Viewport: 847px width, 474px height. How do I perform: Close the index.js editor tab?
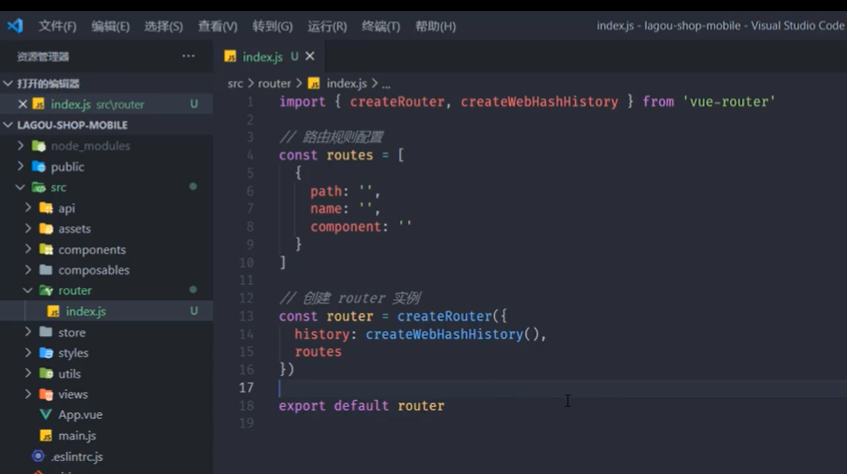coord(310,56)
